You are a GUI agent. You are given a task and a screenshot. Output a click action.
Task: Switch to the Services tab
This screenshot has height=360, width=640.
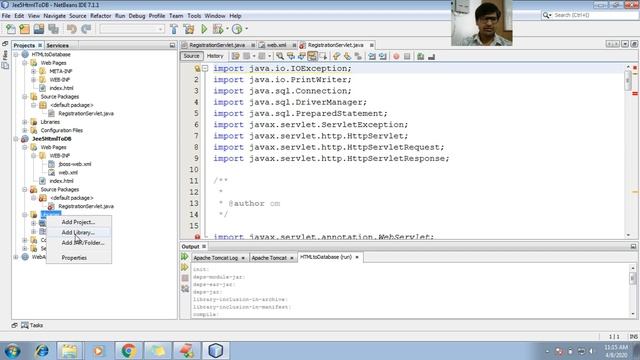(x=57, y=45)
